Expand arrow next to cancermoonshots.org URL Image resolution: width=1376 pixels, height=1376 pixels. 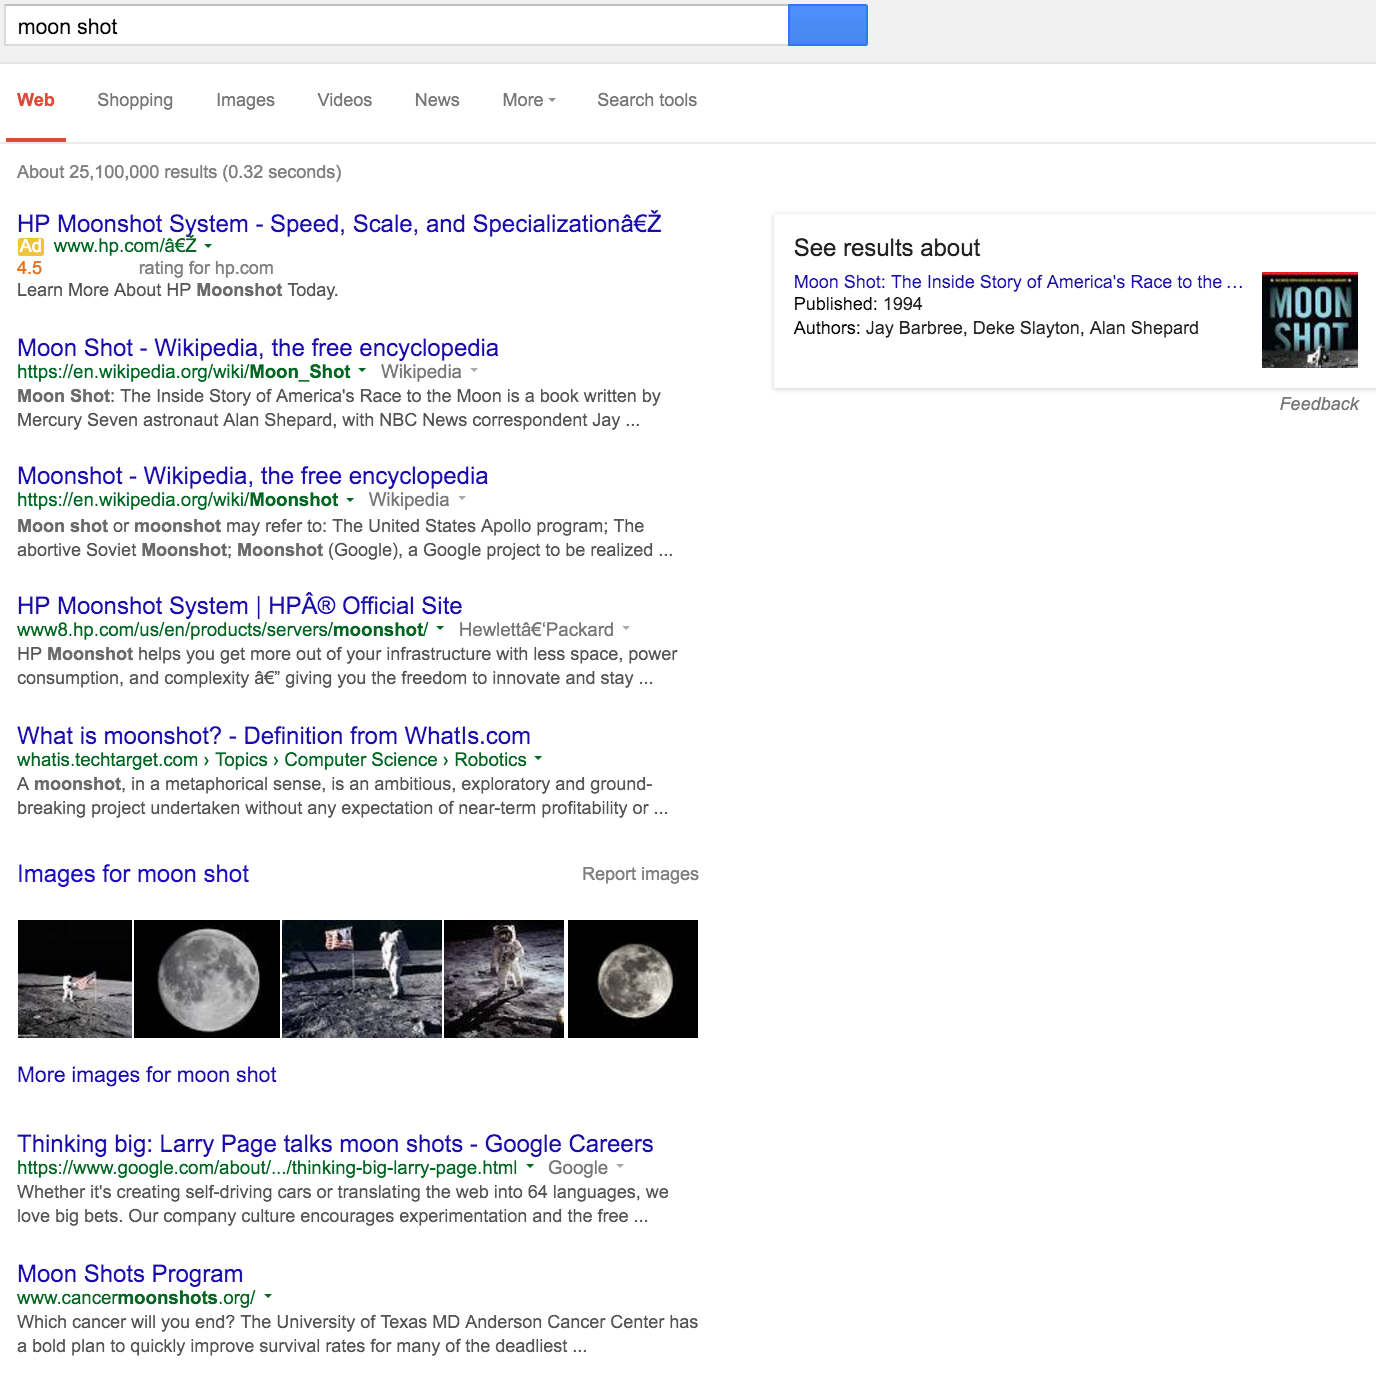point(268,1297)
